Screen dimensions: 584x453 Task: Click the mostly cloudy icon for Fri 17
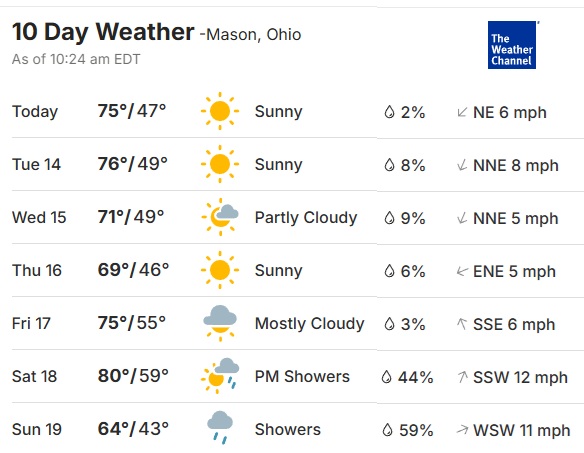click(220, 323)
